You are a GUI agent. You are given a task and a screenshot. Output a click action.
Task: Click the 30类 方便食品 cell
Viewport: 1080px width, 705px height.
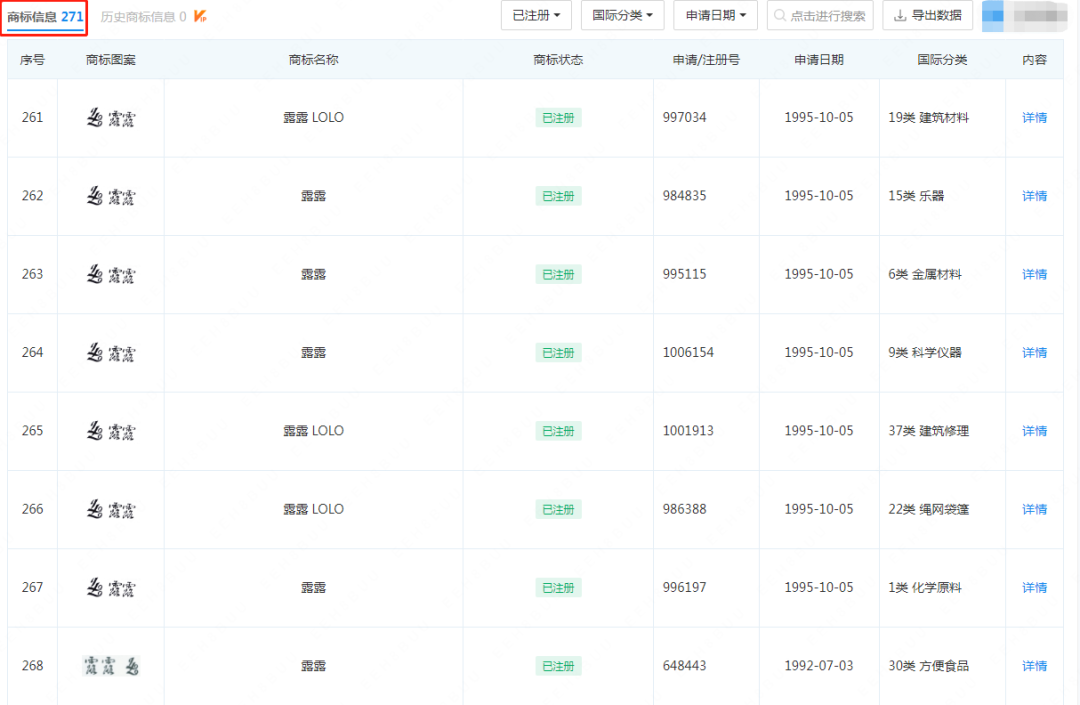[x=928, y=666]
